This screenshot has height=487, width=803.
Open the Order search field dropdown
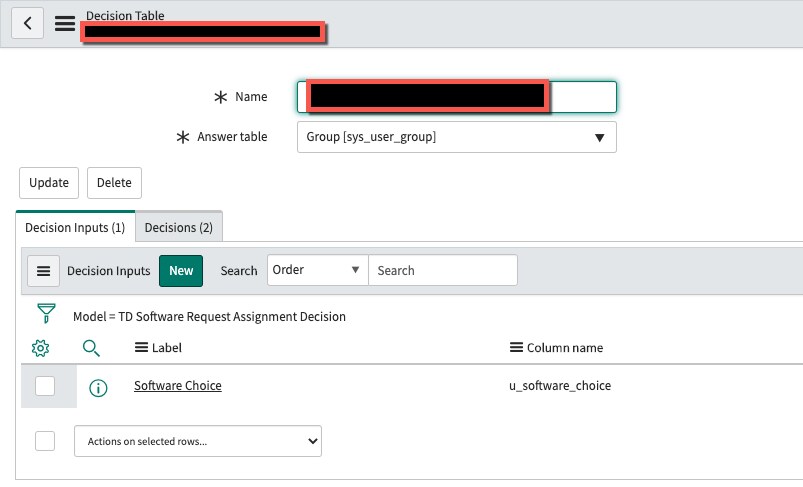(317, 270)
